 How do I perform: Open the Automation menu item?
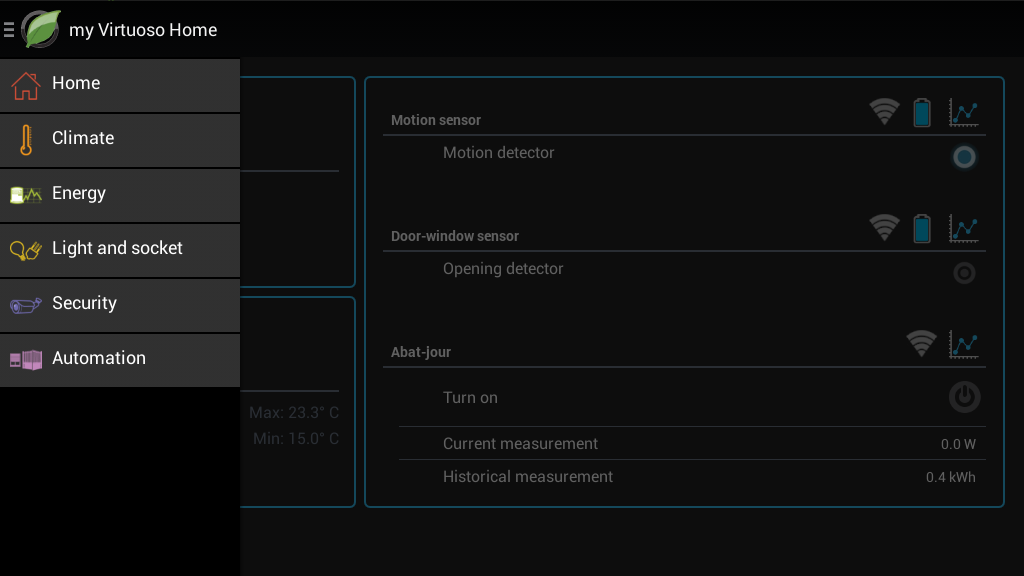pyautogui.click(x=120, y=360)
